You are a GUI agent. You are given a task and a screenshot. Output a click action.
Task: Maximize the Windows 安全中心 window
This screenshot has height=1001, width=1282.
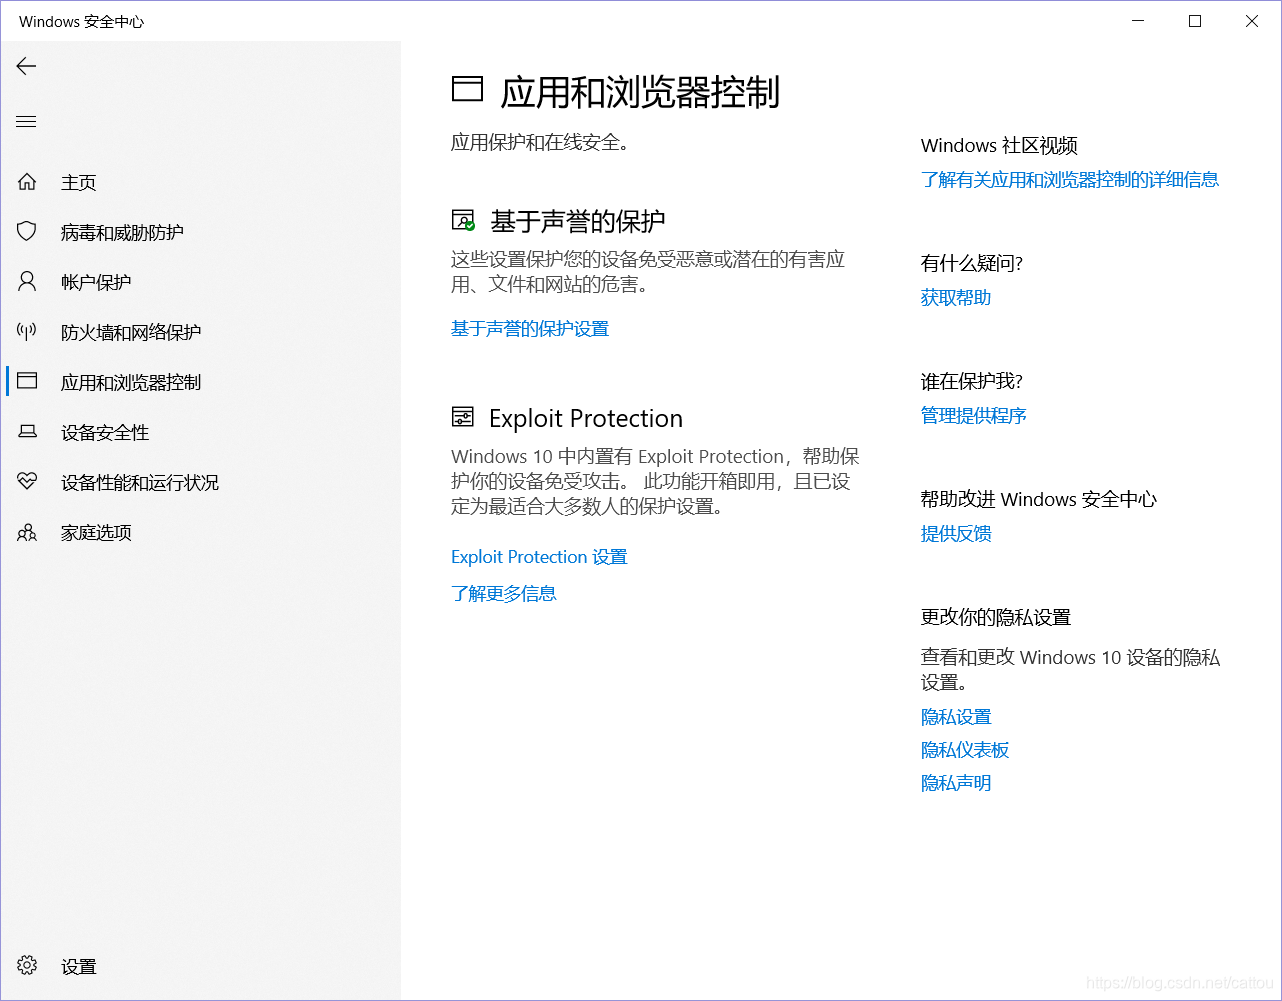[1195, 21]
